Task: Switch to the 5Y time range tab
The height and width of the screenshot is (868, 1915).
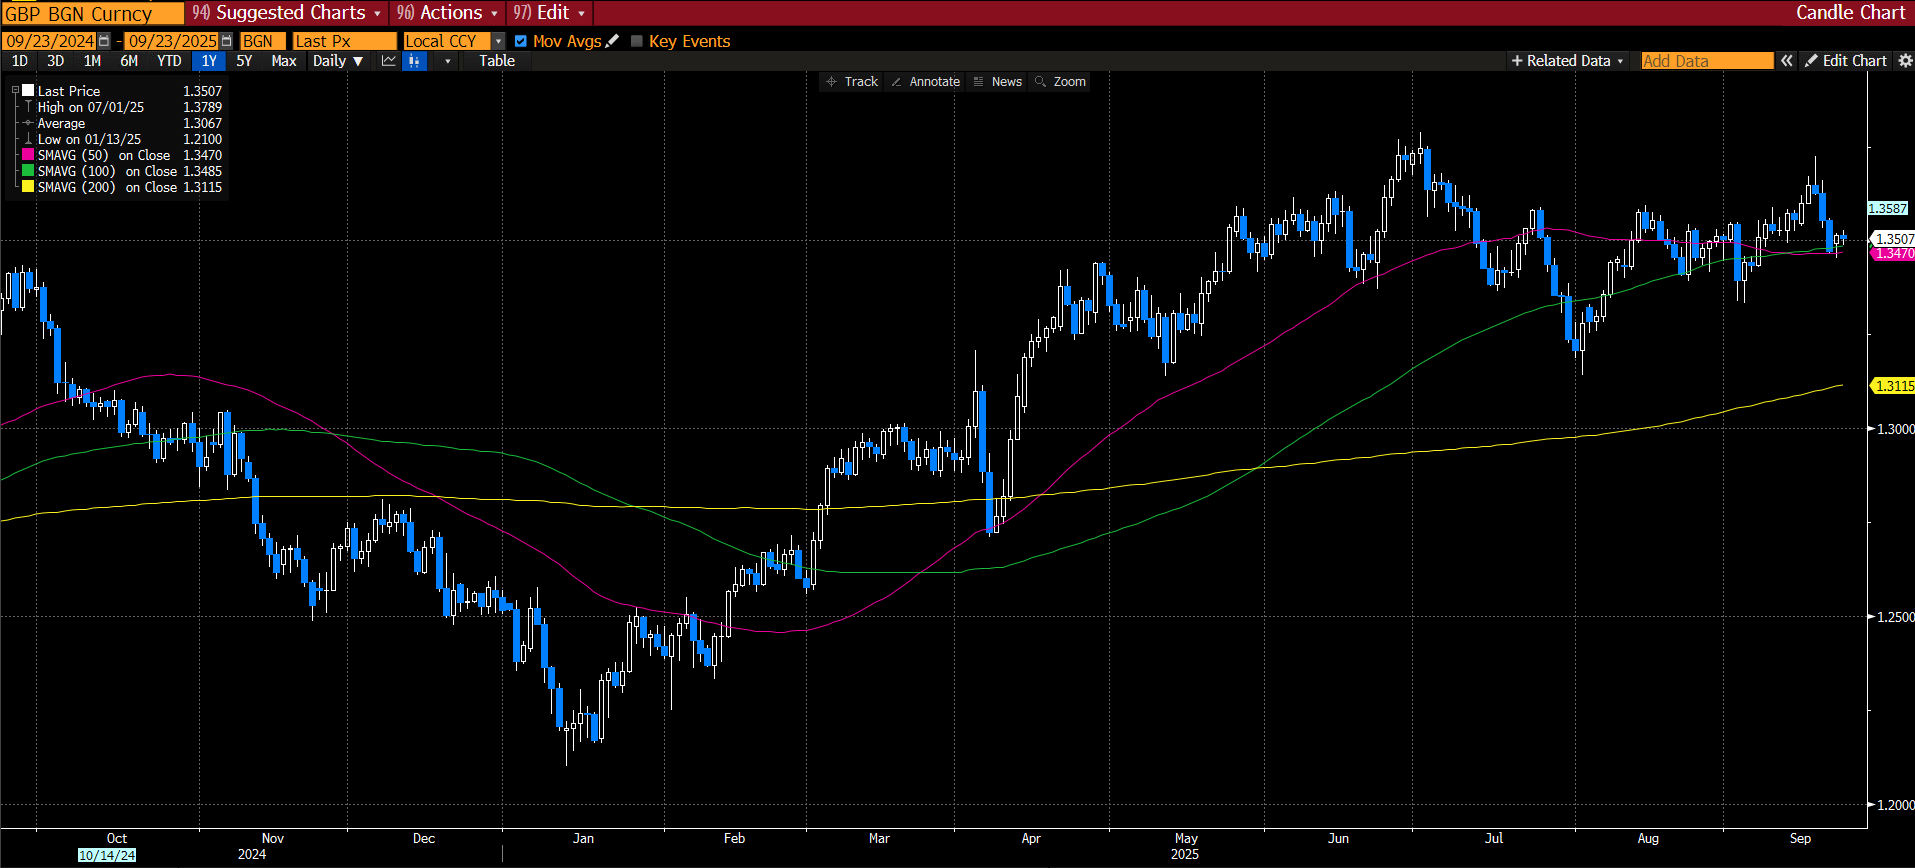Action: click(x=244, y=61)
